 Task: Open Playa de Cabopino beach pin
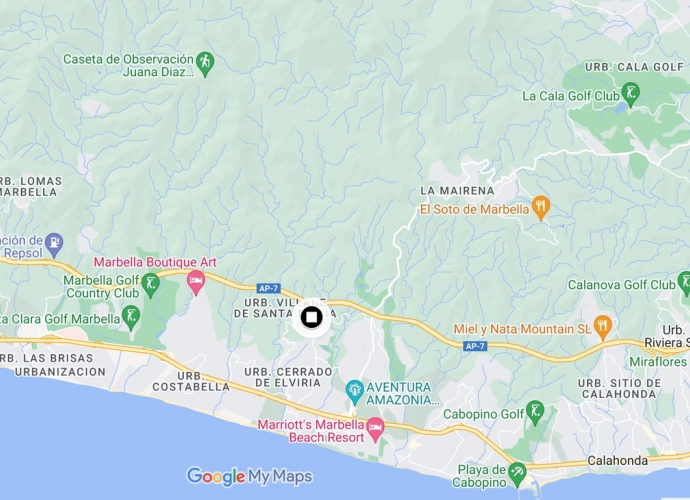[x=517, y=475]
